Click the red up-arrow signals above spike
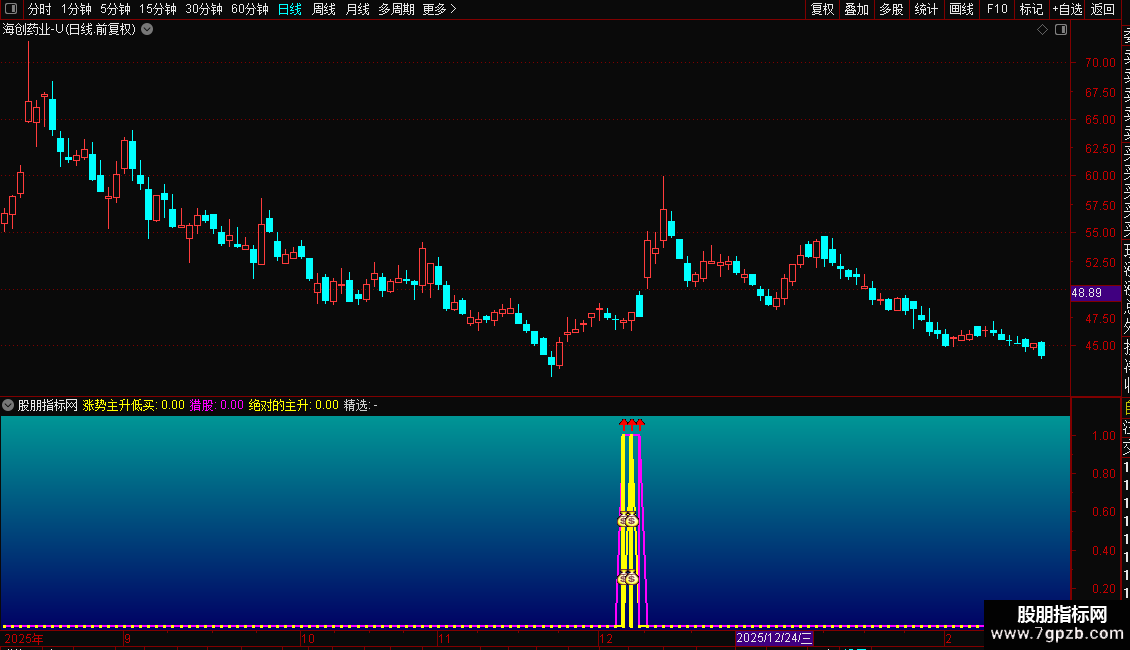The image size is (1130, 650). pos(631,424)
